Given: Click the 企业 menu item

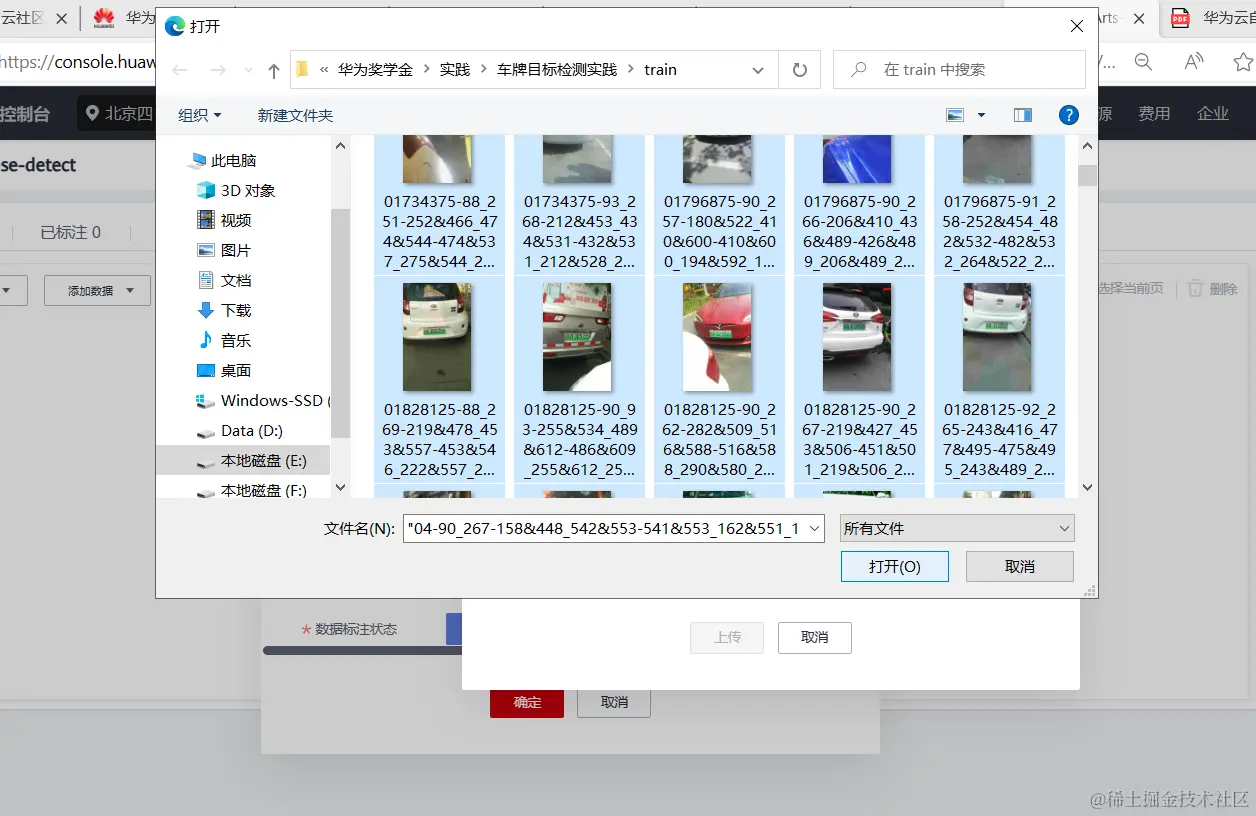Looking at the screenshot, I should 1213,113.
